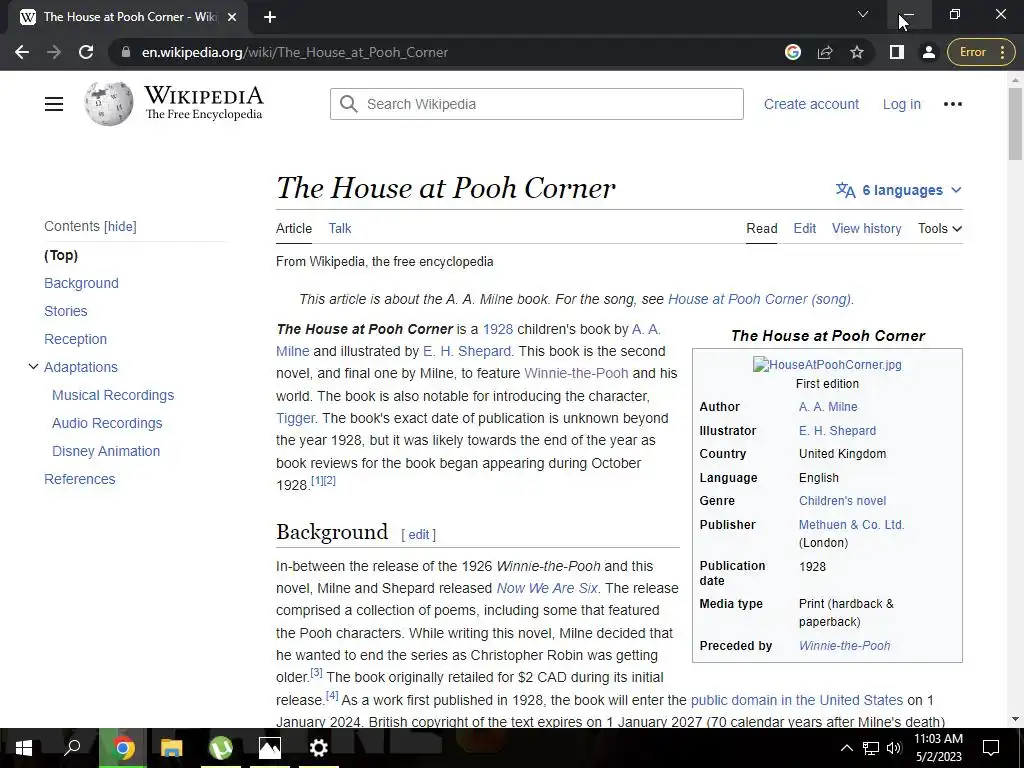Toggle the browser side panel icon
Screen dimensions: 1024x768
click(x=897, y=52)
